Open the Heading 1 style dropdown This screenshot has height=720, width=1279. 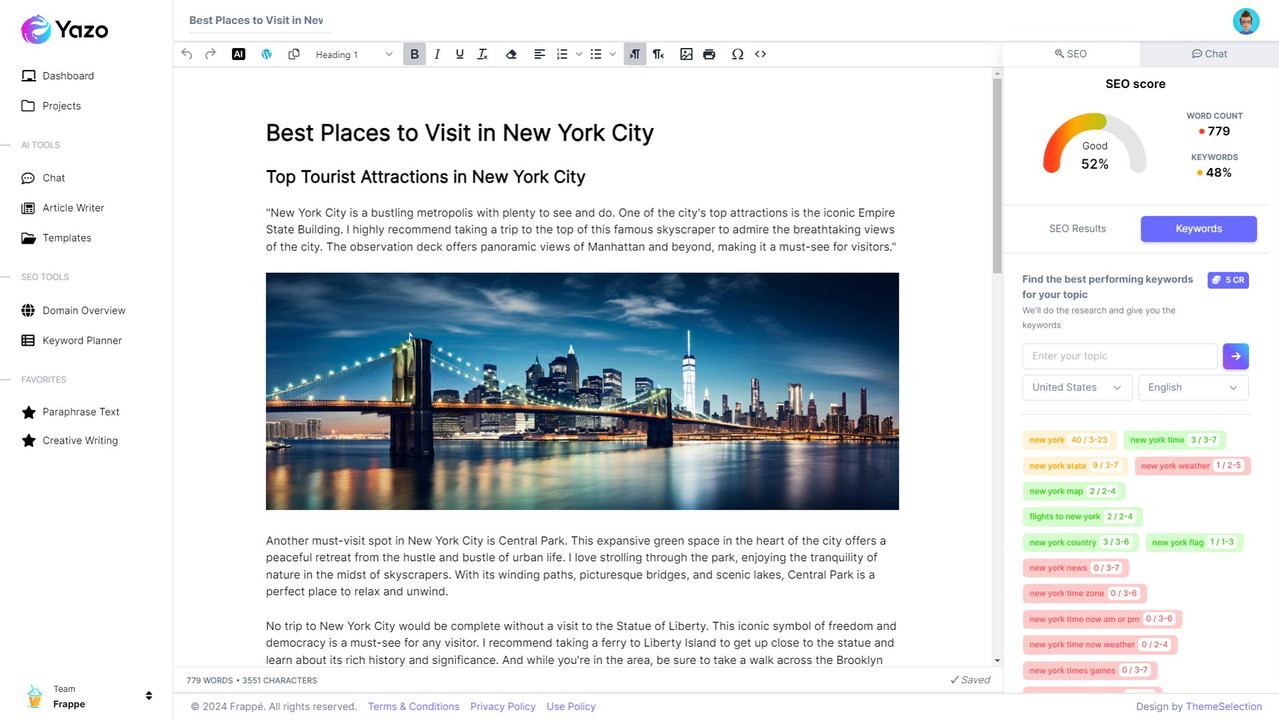354,54
